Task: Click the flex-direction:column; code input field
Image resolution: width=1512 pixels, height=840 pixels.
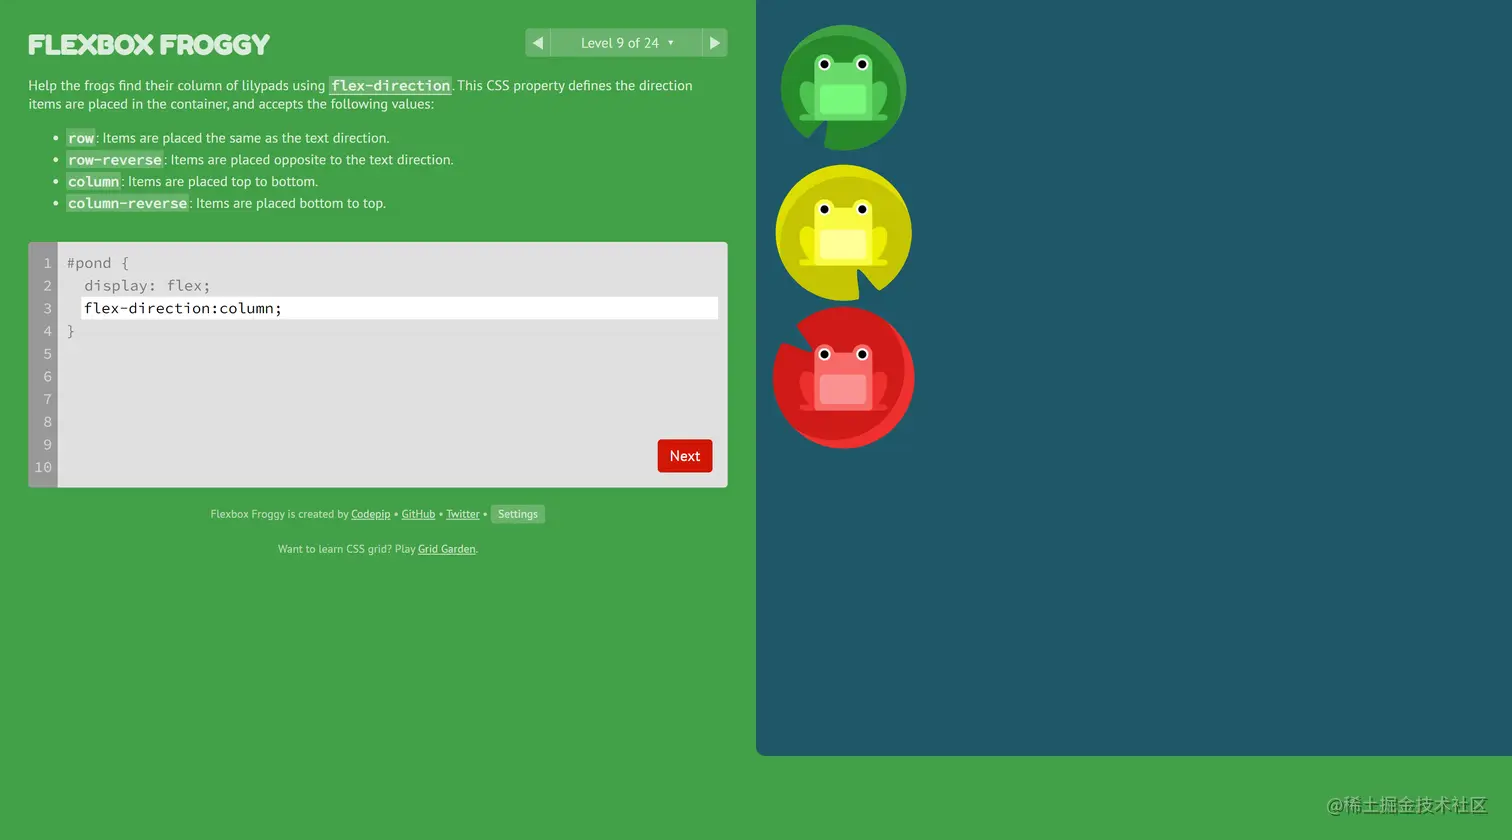Action: (x=399, y=308)
